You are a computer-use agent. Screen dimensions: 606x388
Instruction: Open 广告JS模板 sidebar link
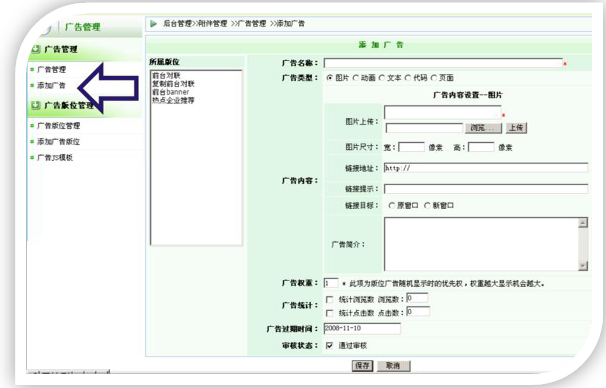coord(55,158)
